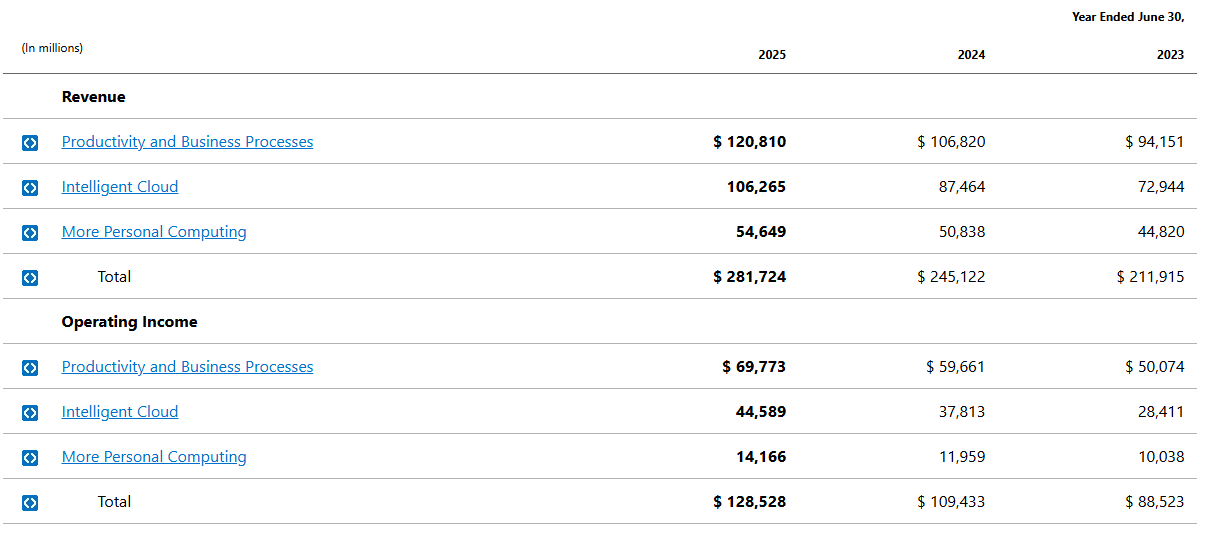Click the icon beside Revenue's Intelligent Cloud row

[30, 188]
